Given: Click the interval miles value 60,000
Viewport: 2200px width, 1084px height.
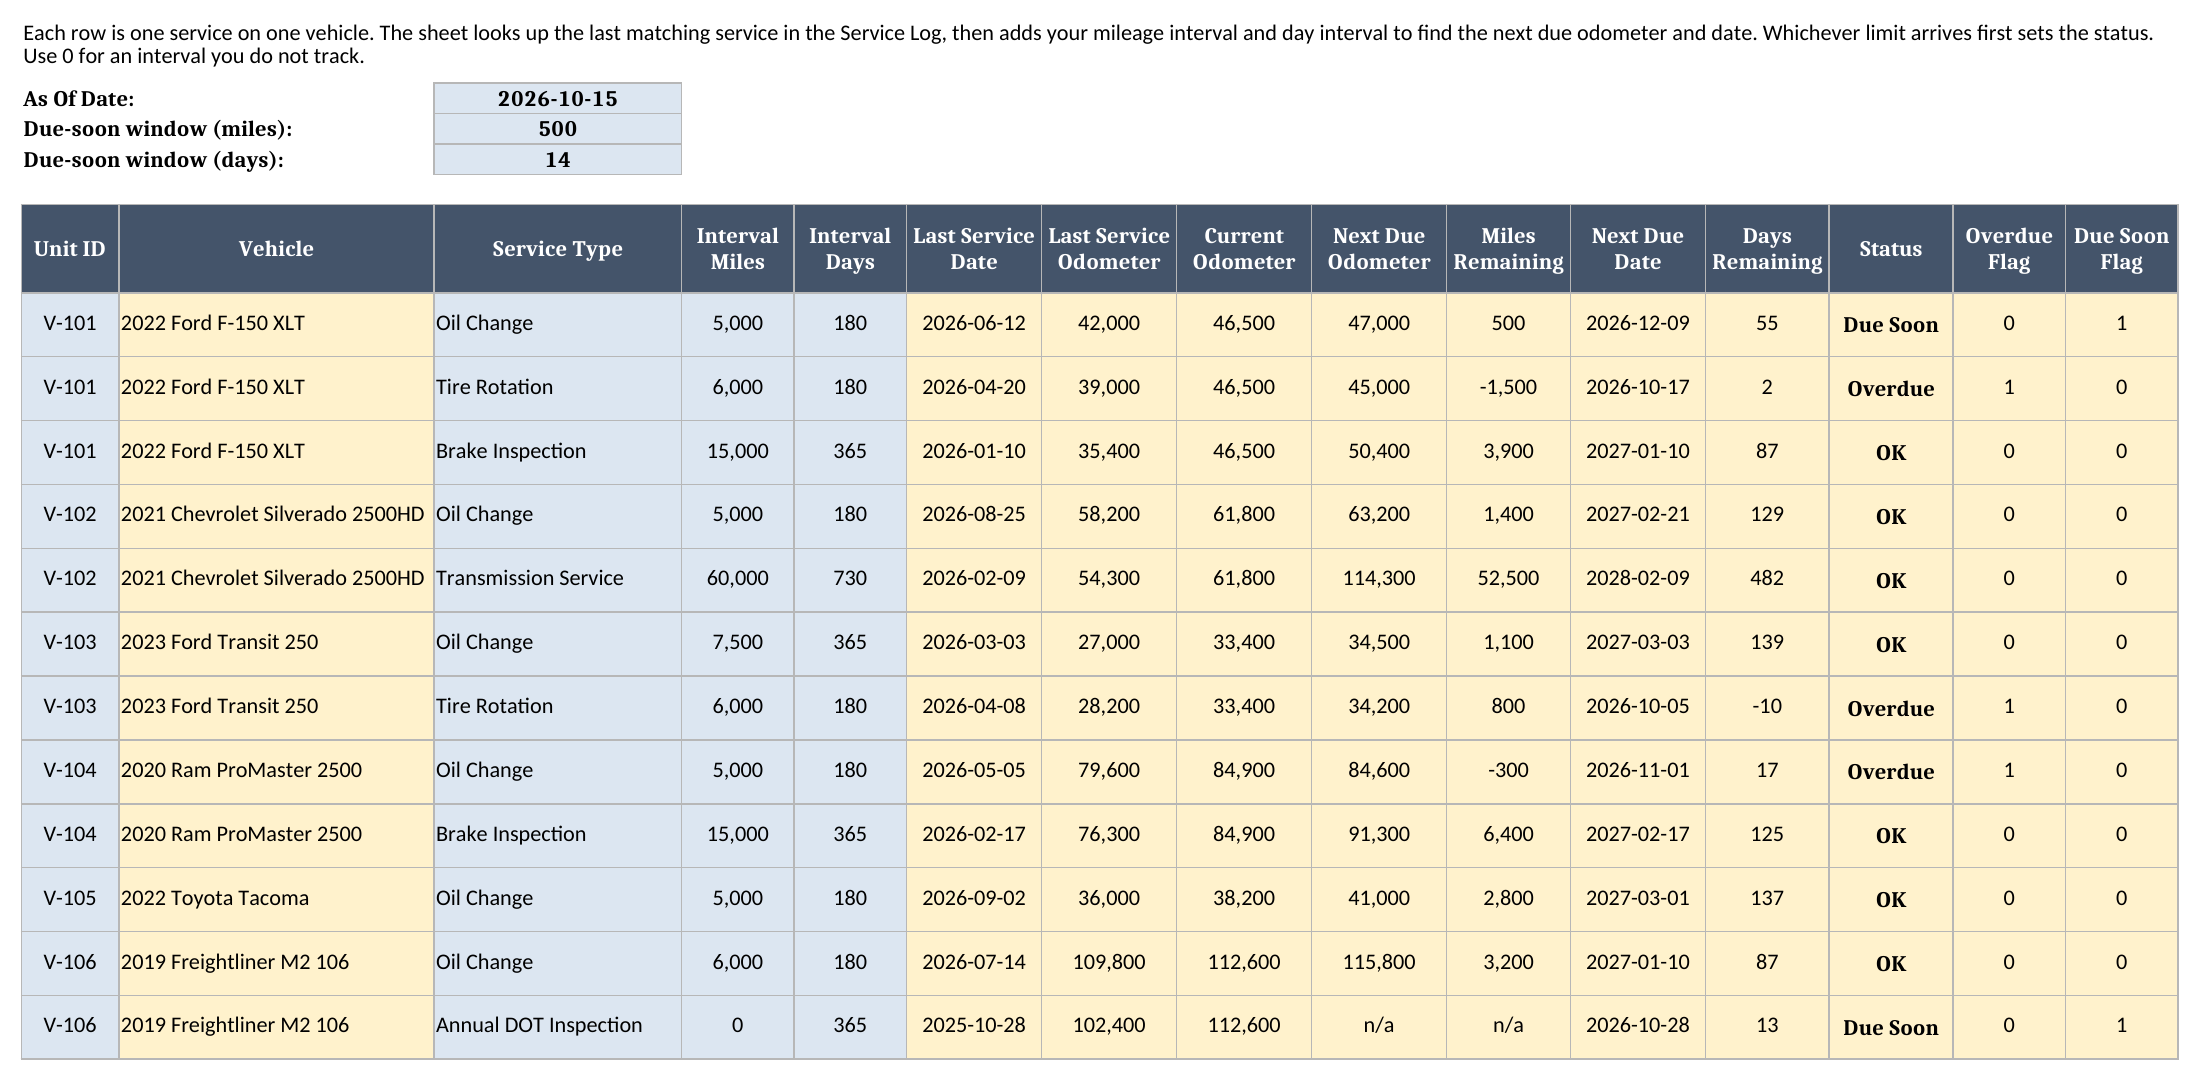Looking at the screenshot, I should click(737, 579).
